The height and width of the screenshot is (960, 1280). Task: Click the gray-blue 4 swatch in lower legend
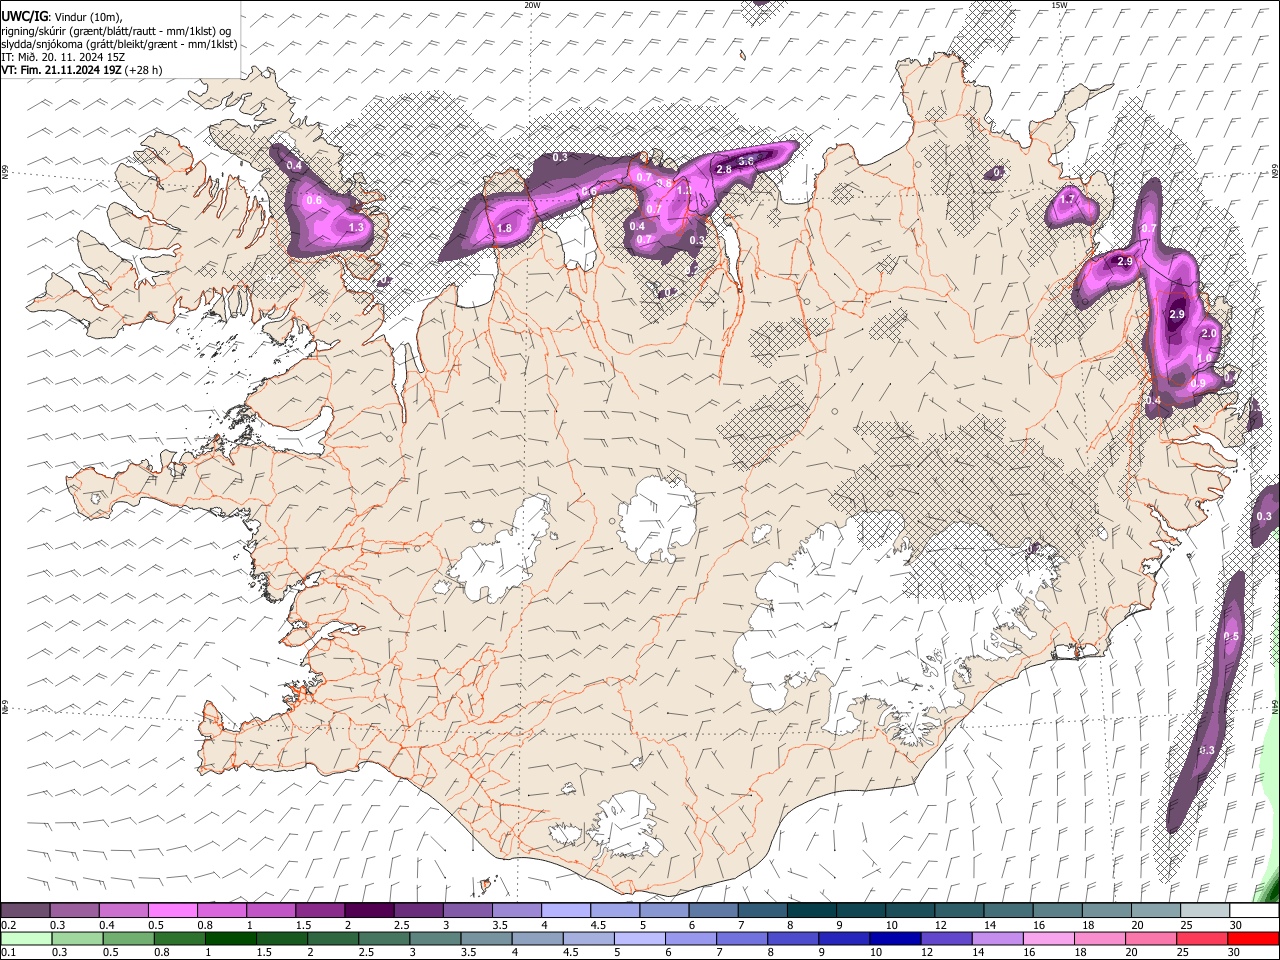(x=538, y=939)
